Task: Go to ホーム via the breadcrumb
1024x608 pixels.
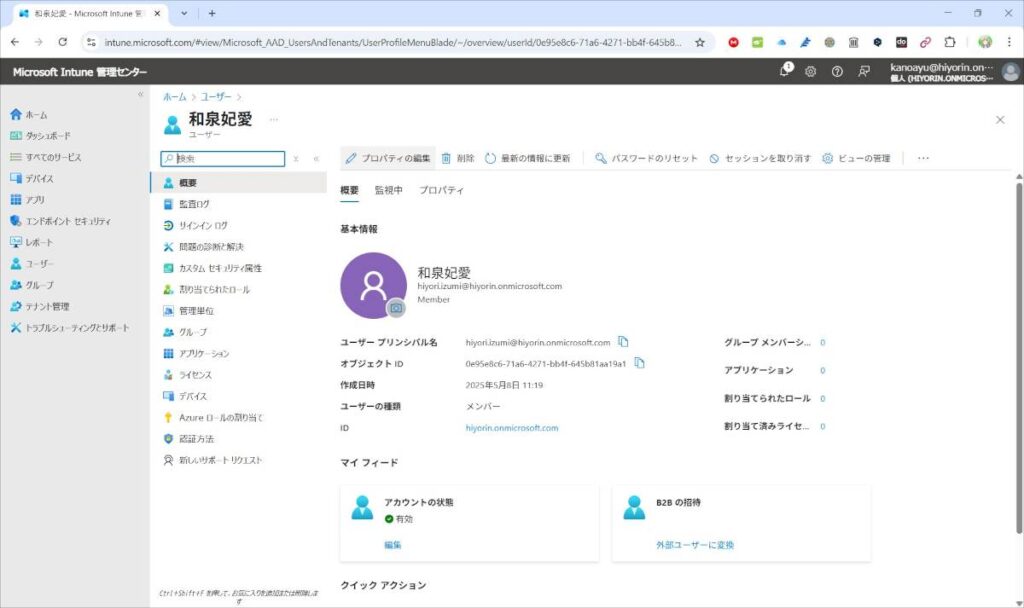Action: click(x=174, y=97)
